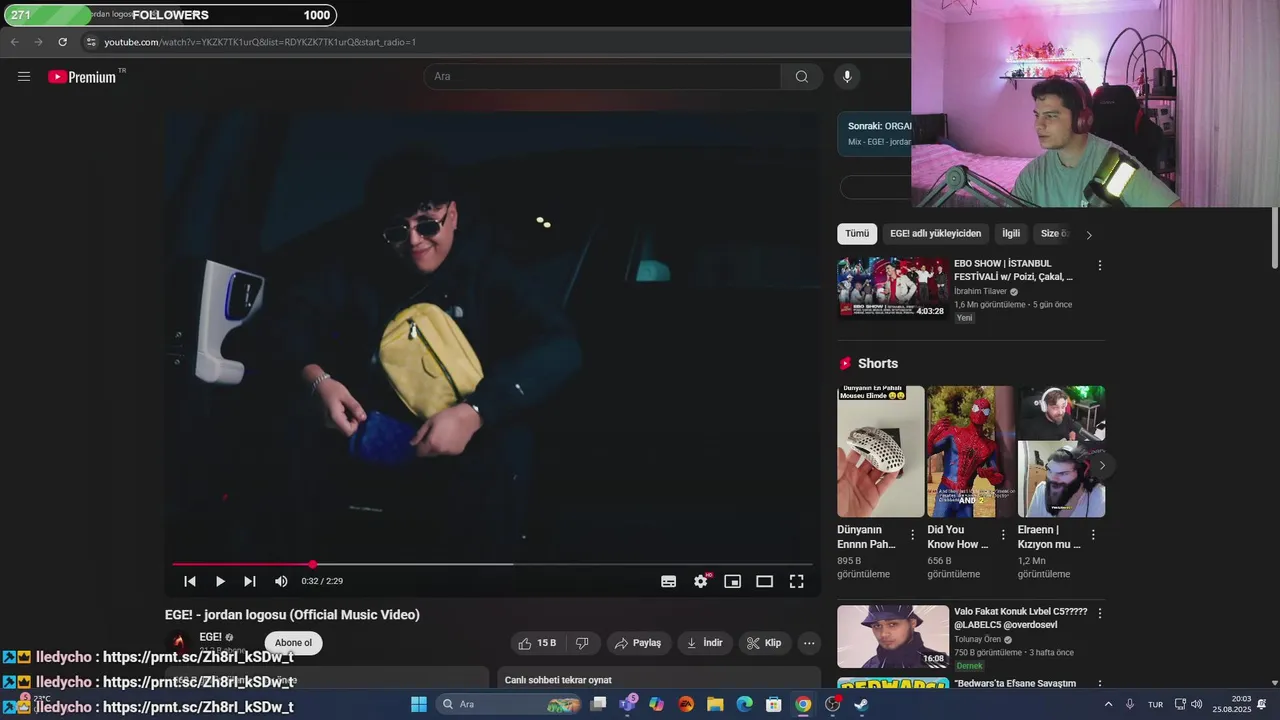This screenshot has width=1280, height=720.
Task: Open Valo Fakat Konuk Lvbel C5 video
Action: pos(893,636)
